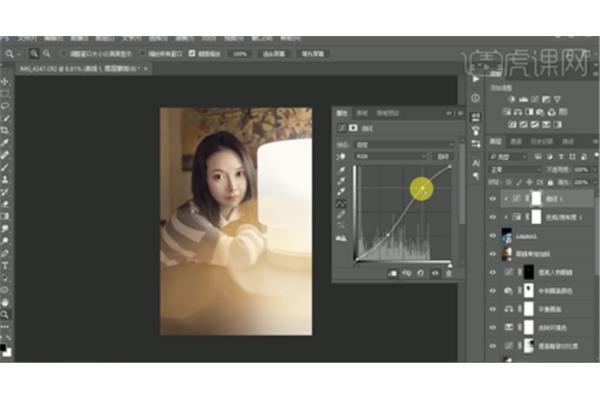Delete the curves adjustment via trash icon

[449, 273]
